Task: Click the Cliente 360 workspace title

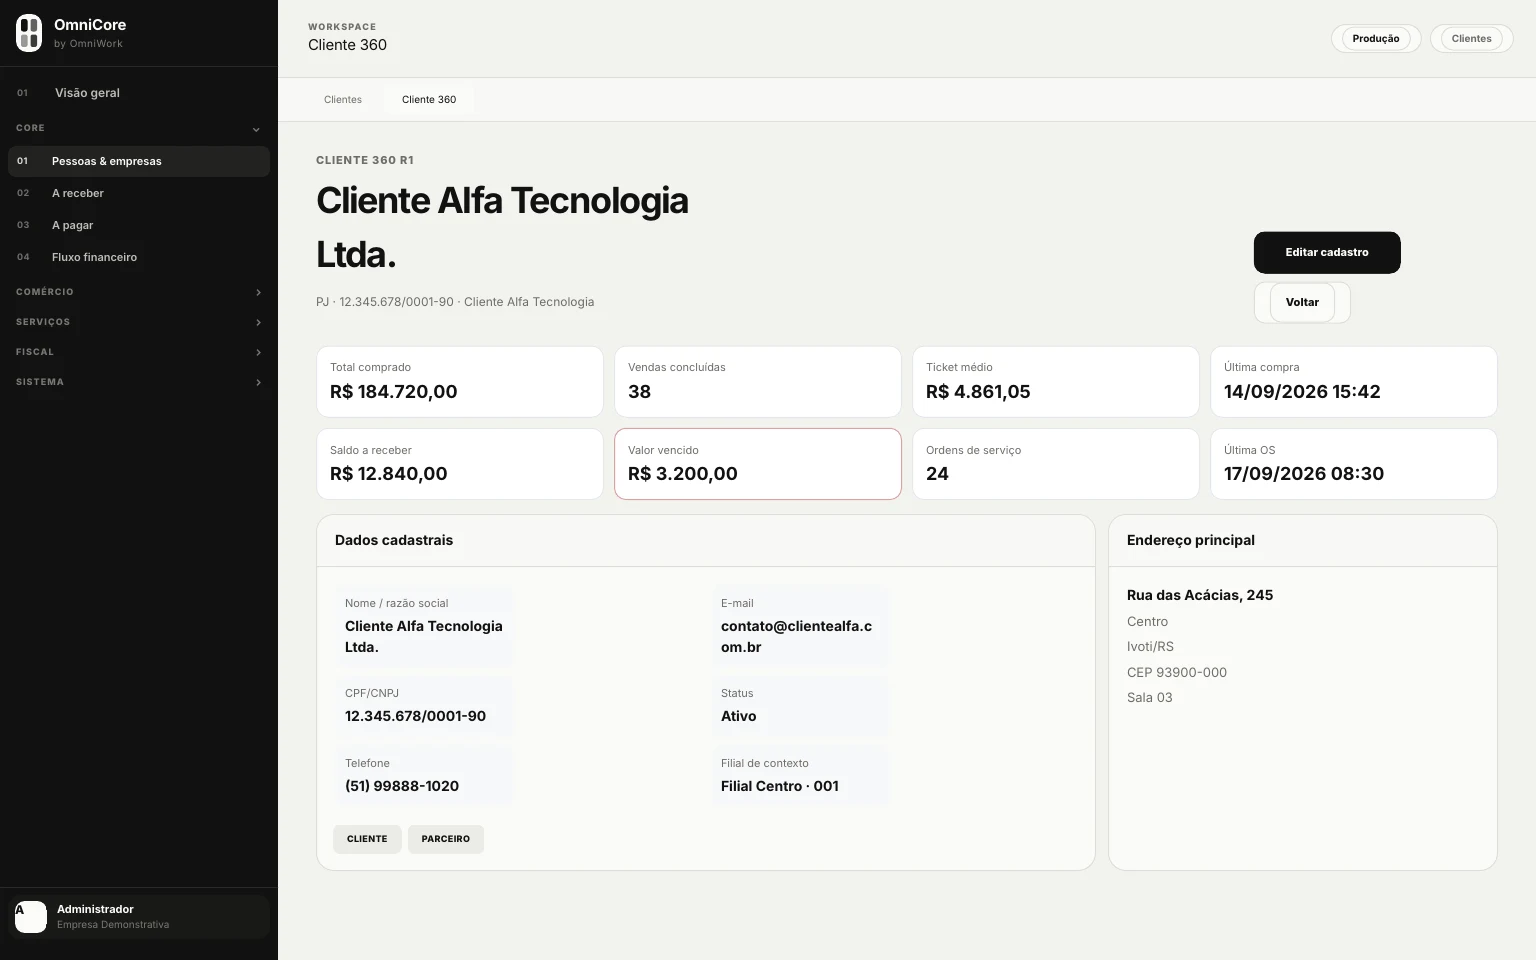Action: (x=347, y=45)
